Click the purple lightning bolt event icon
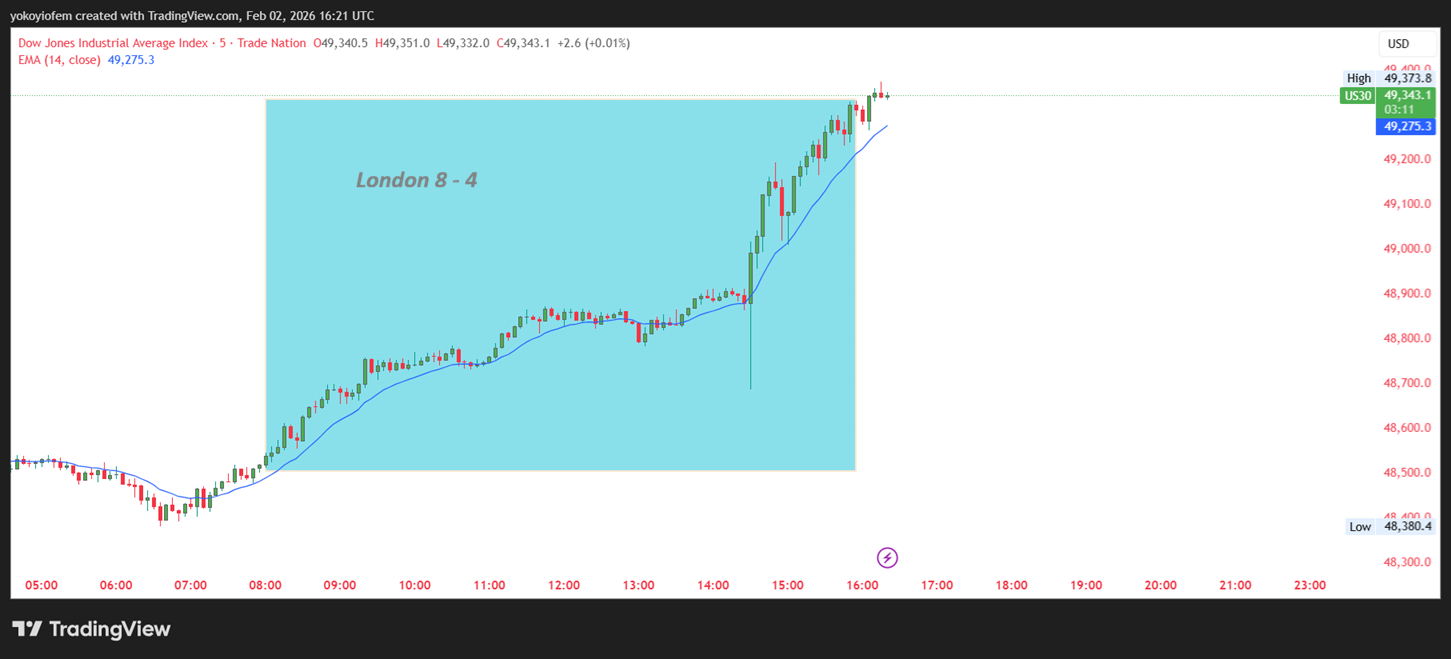Image resolution: width=1451 pixels, height=659 pixels. click(x=886, y=558)
